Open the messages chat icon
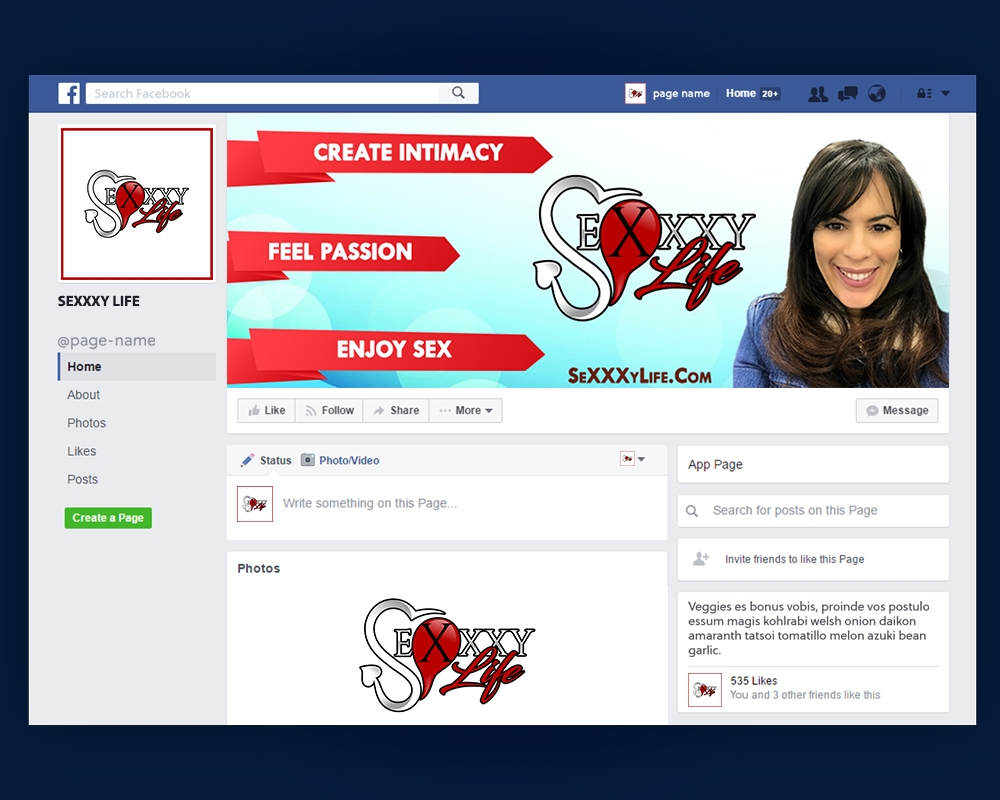Viewport: 1000px width, 800px height. pos(847,94)
